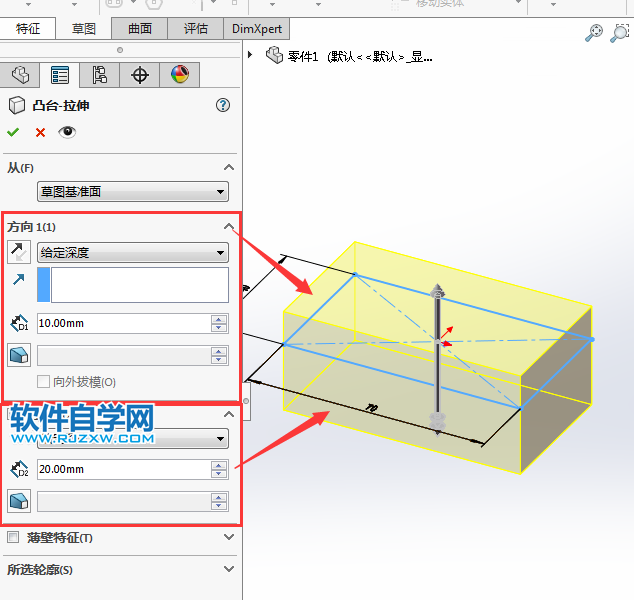Increase D2 depth with up spinner

tap(219, 465)
